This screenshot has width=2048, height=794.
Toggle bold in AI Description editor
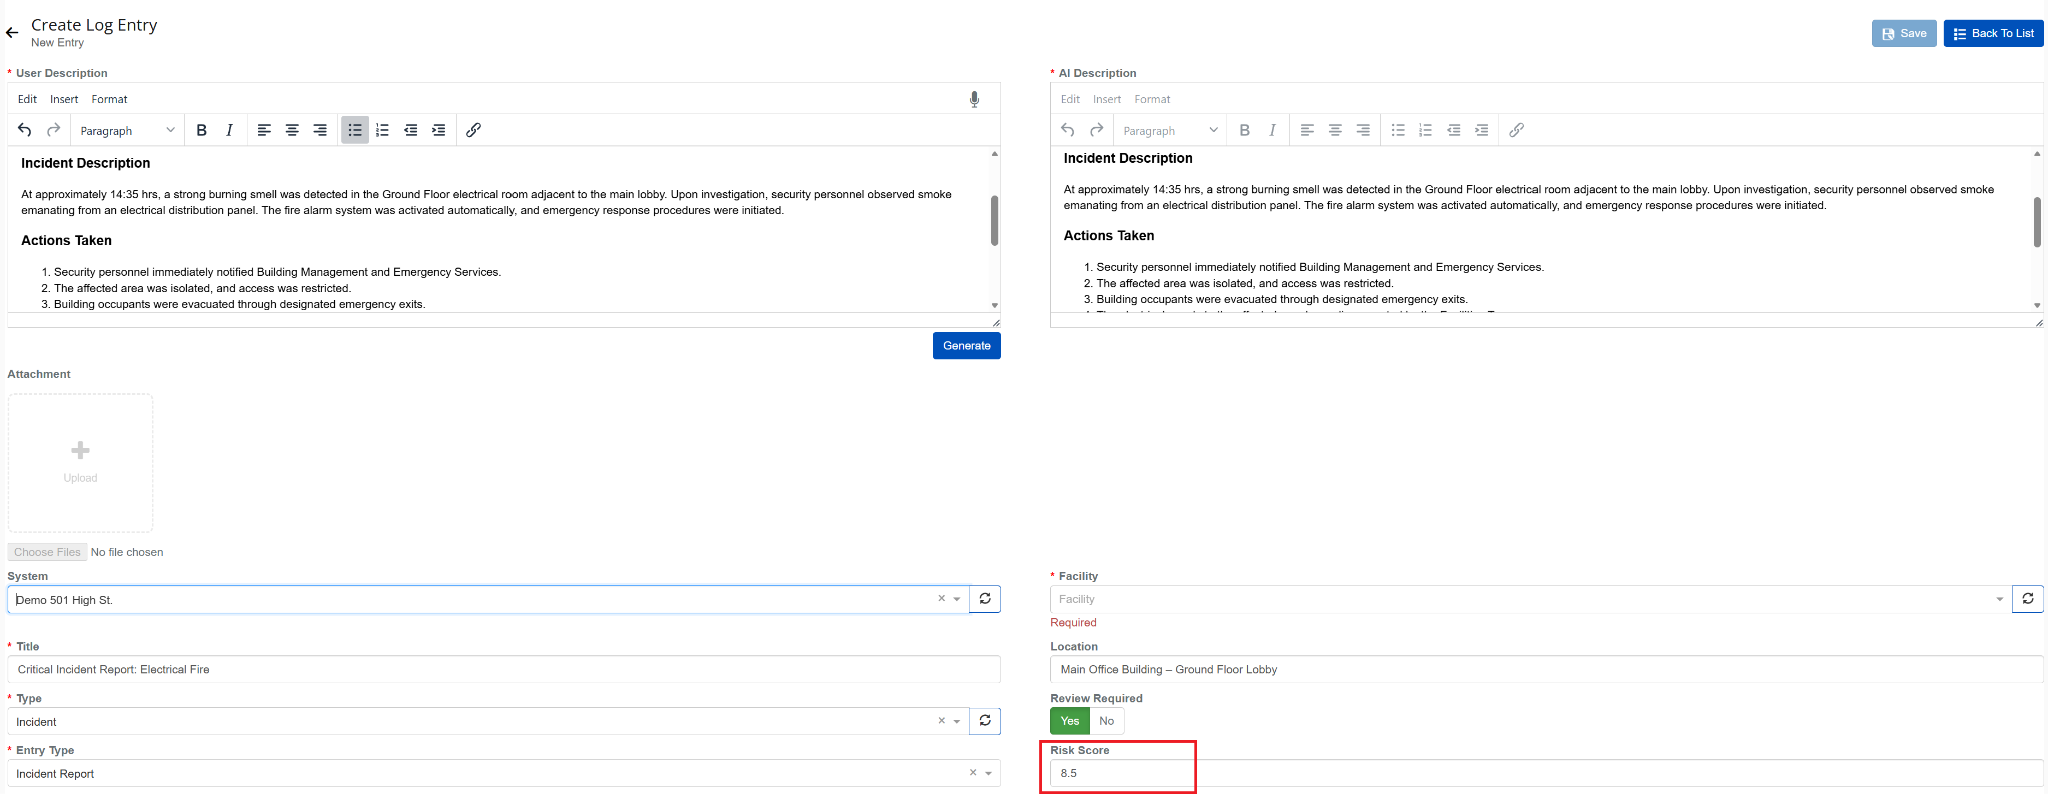pos(1245,130)
